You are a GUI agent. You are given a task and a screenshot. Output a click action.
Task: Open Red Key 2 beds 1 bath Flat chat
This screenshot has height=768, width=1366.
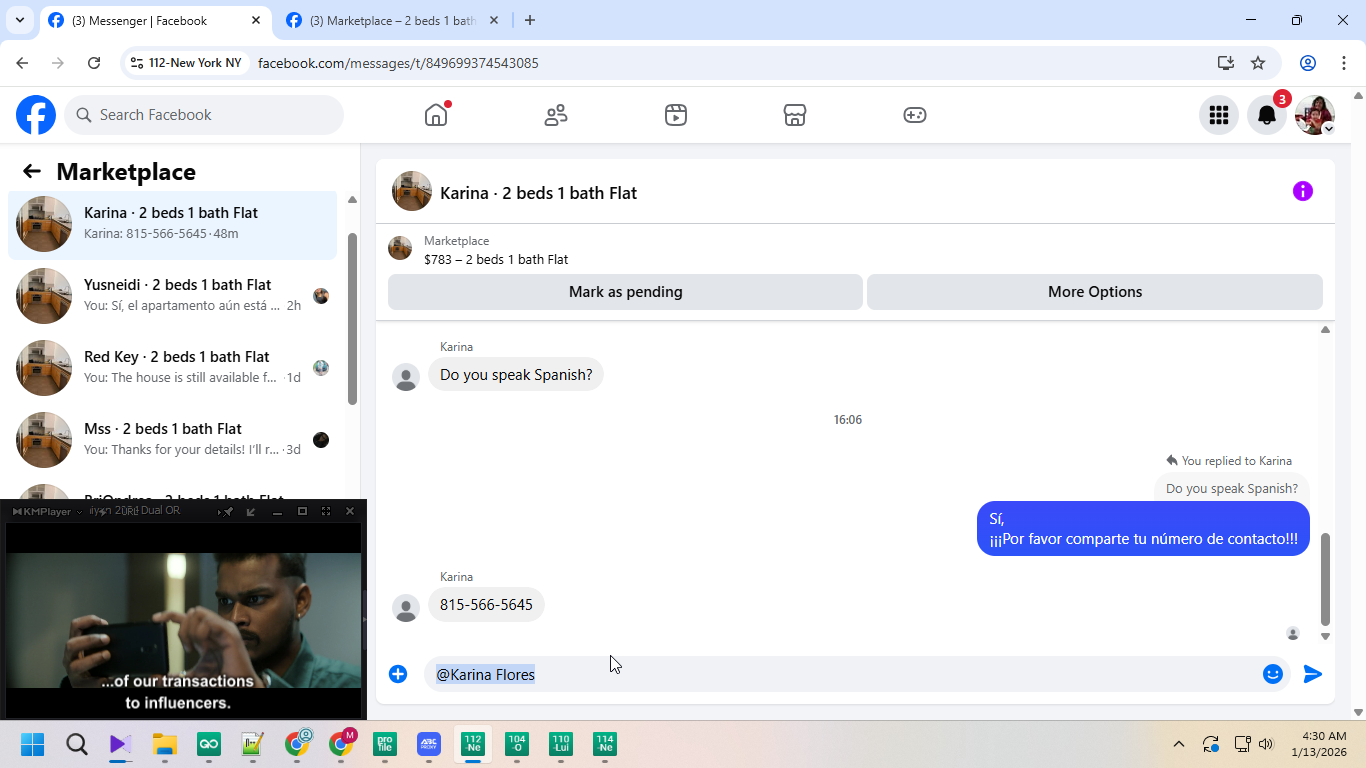pos(173,367)
